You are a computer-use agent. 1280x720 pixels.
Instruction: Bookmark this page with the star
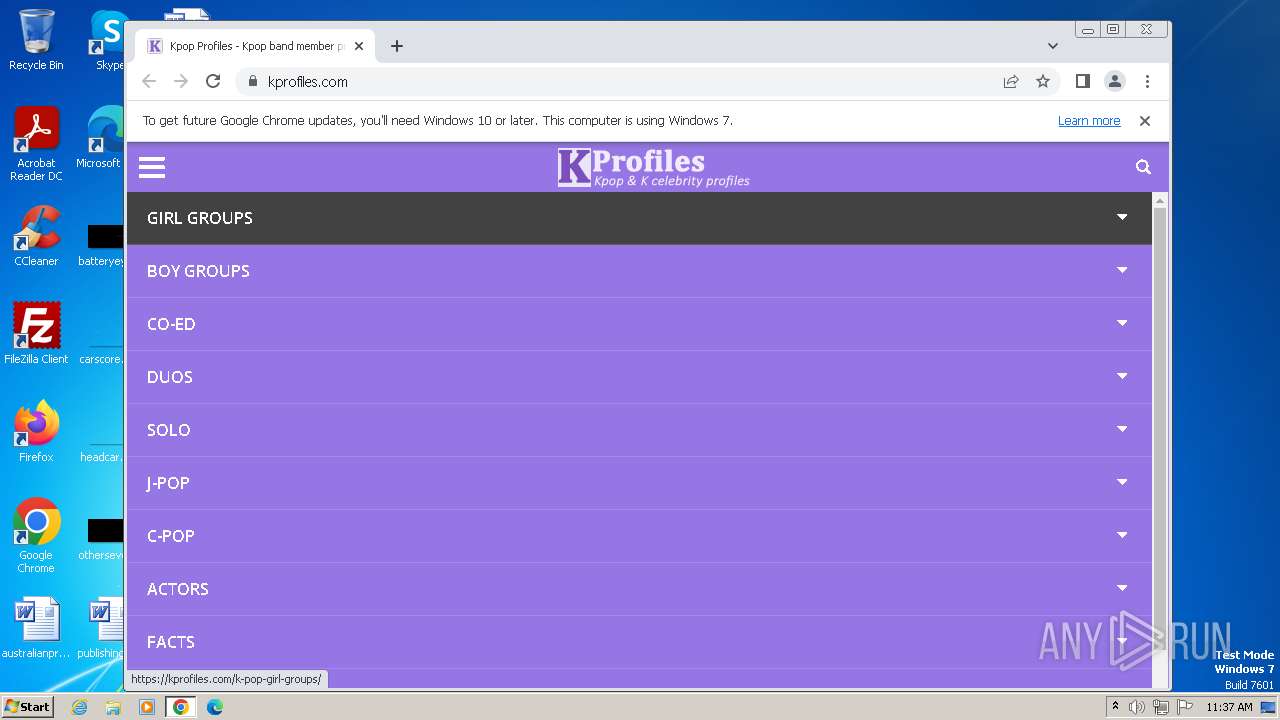(1043, 82)
